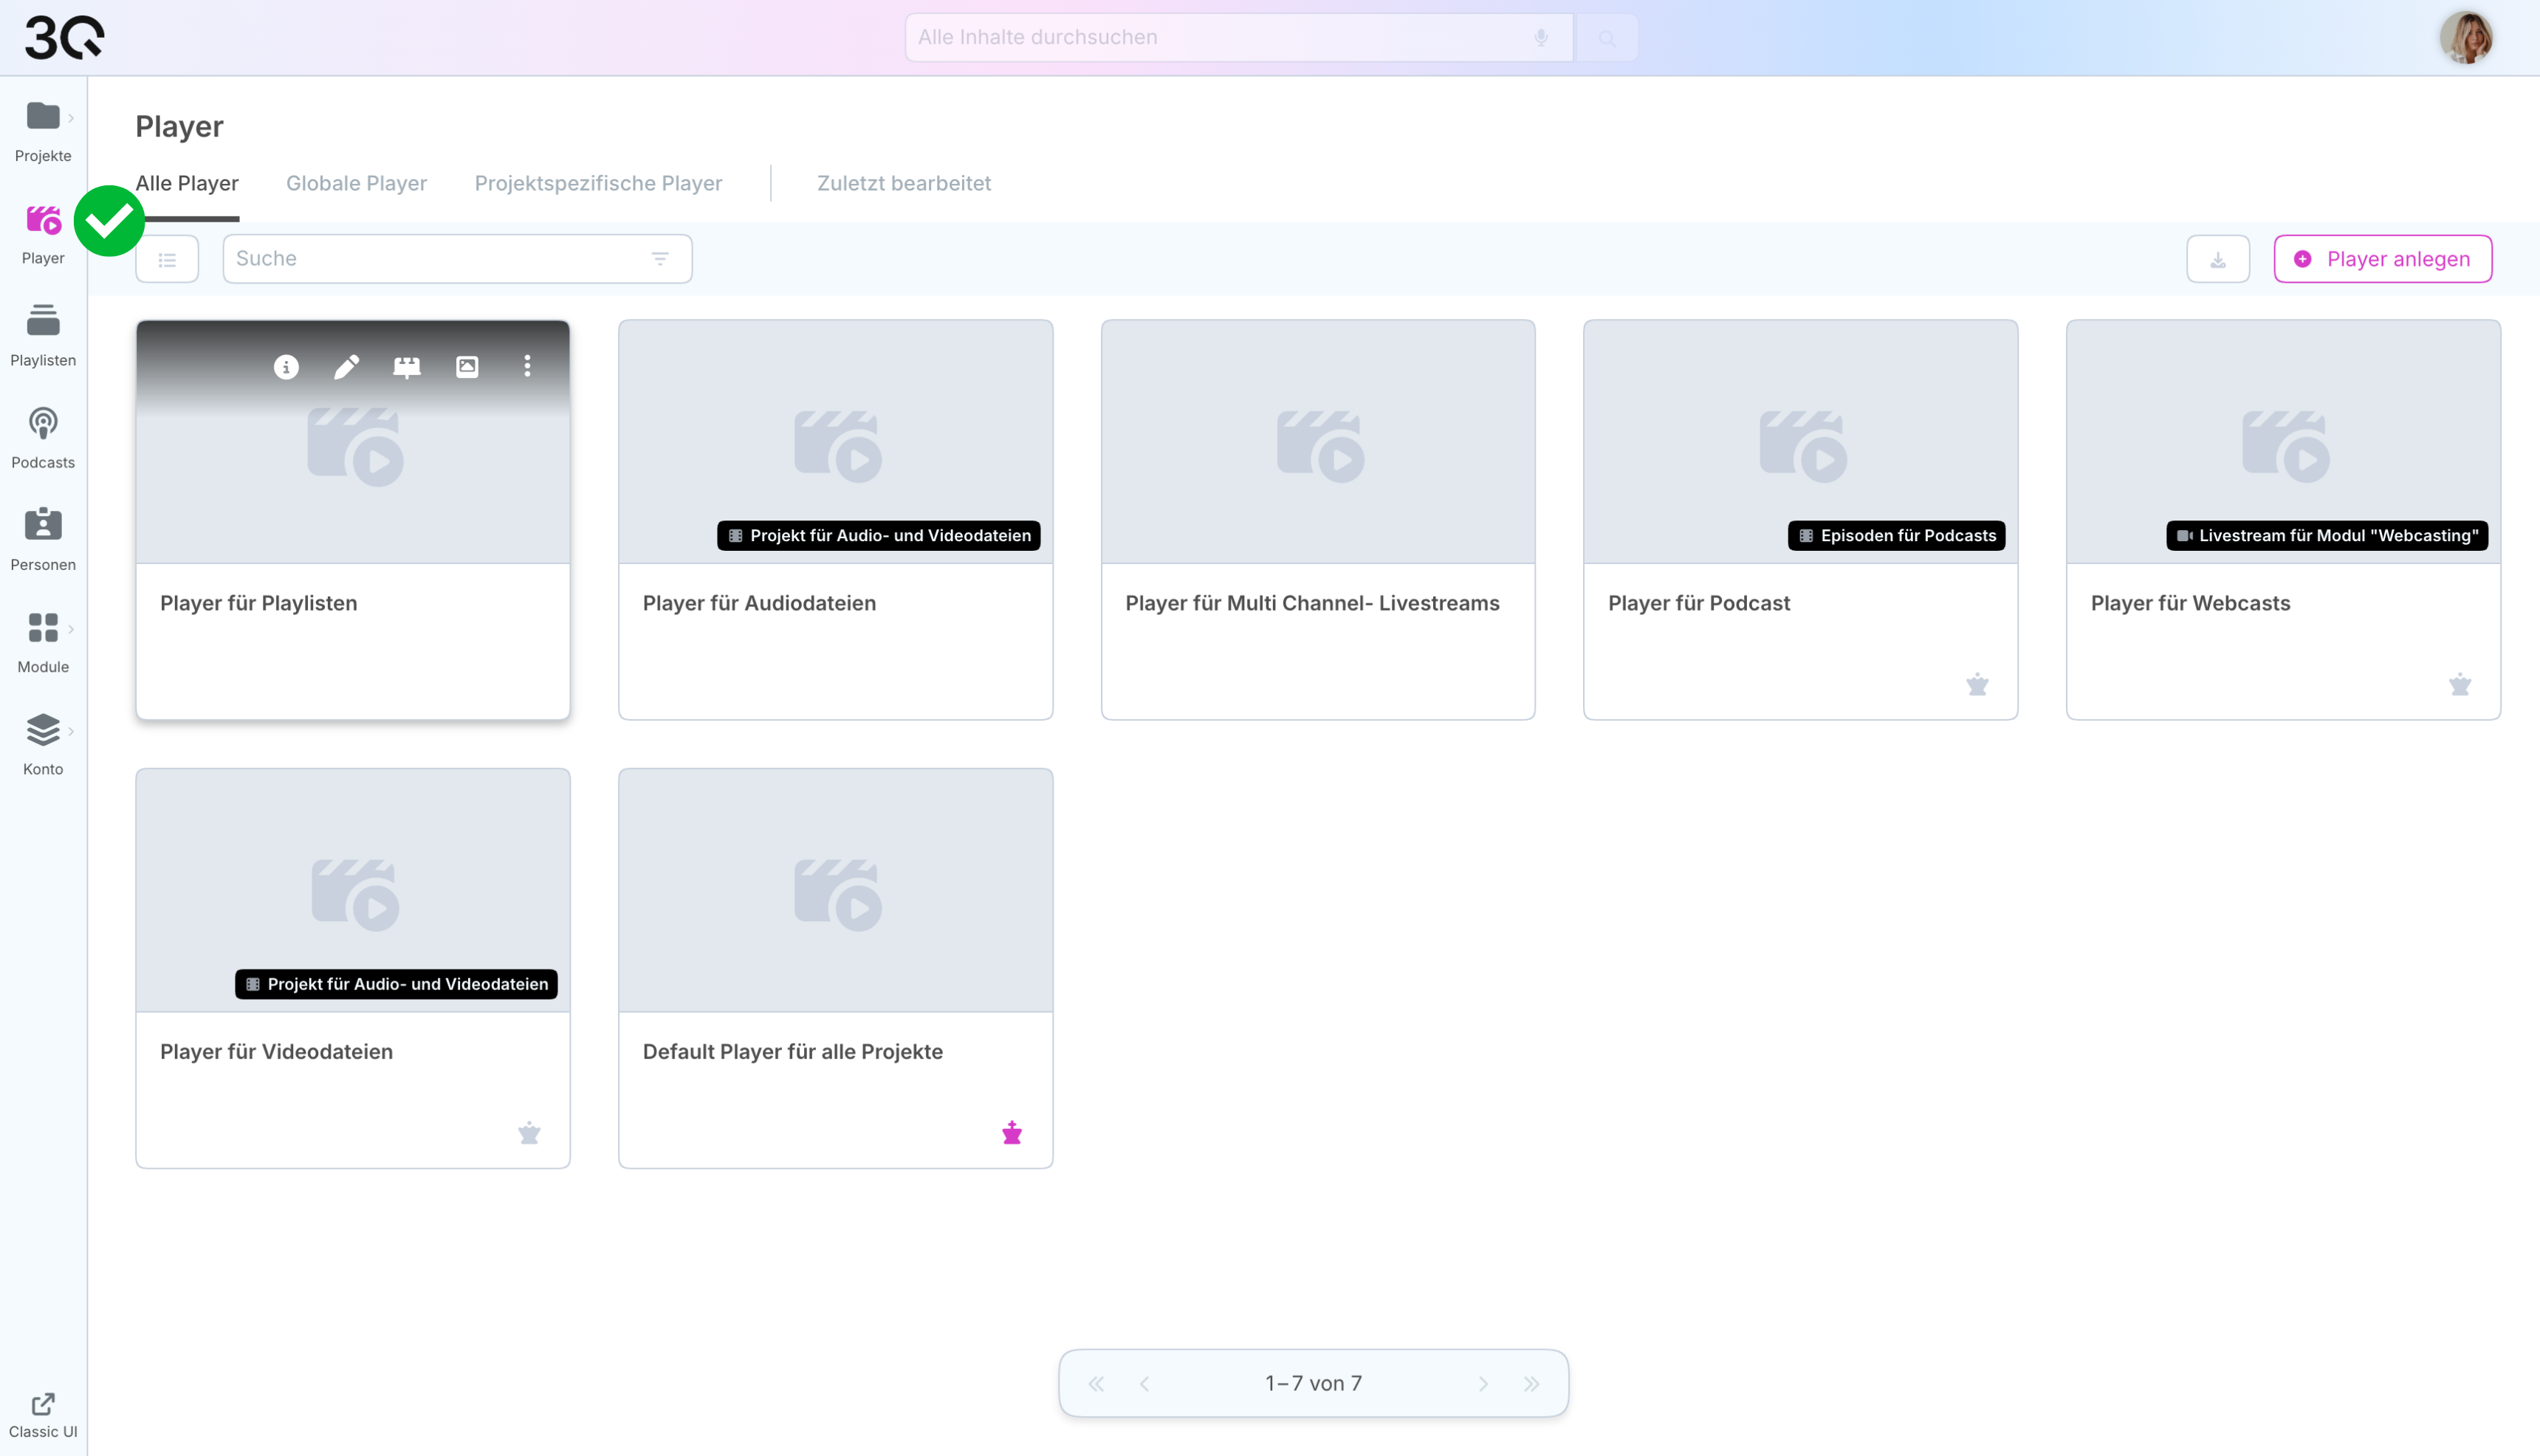Click the download icon button
2540x1456 pixels.
coord(2217,259)
